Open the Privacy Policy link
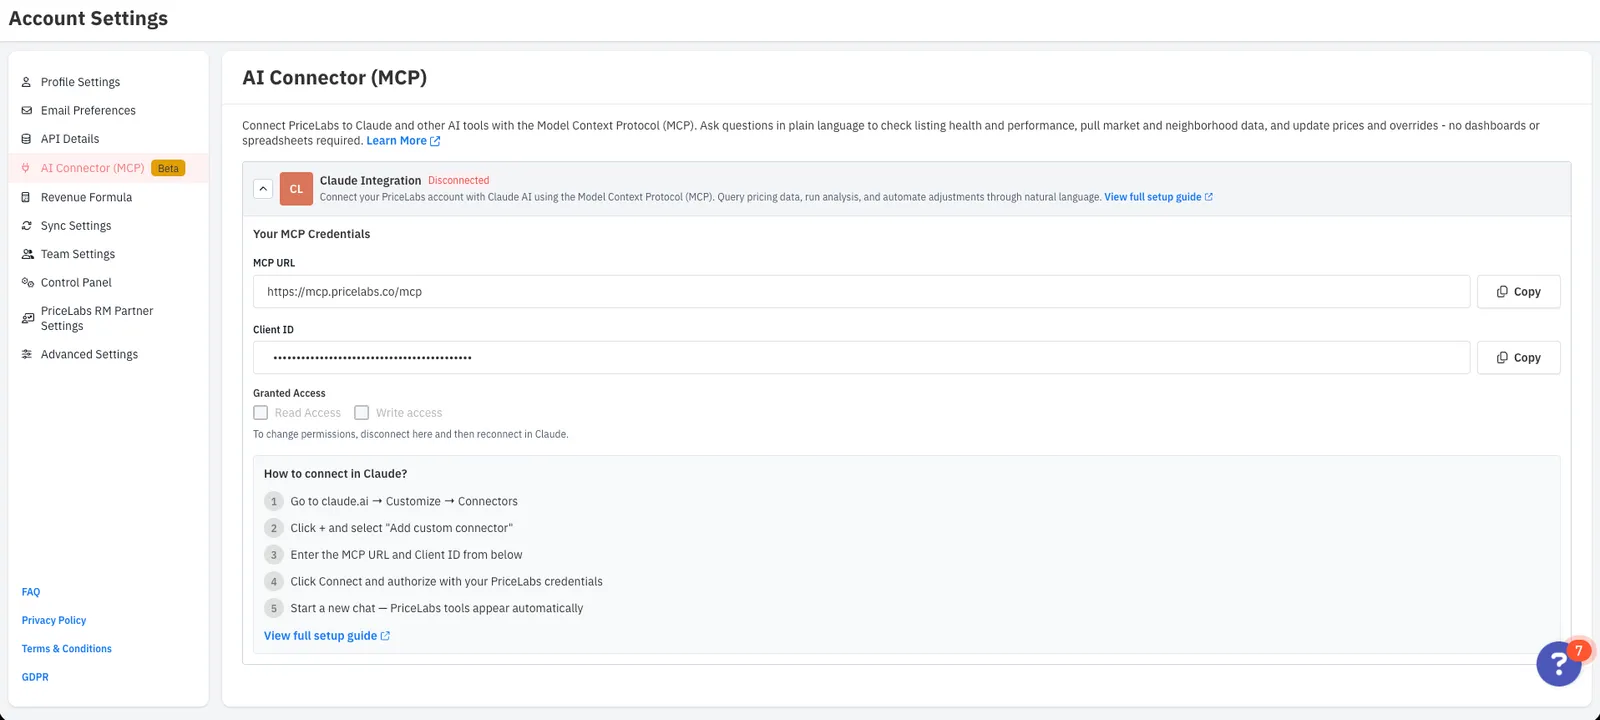The image size is (1600, 720). click(x=54, y=620)
